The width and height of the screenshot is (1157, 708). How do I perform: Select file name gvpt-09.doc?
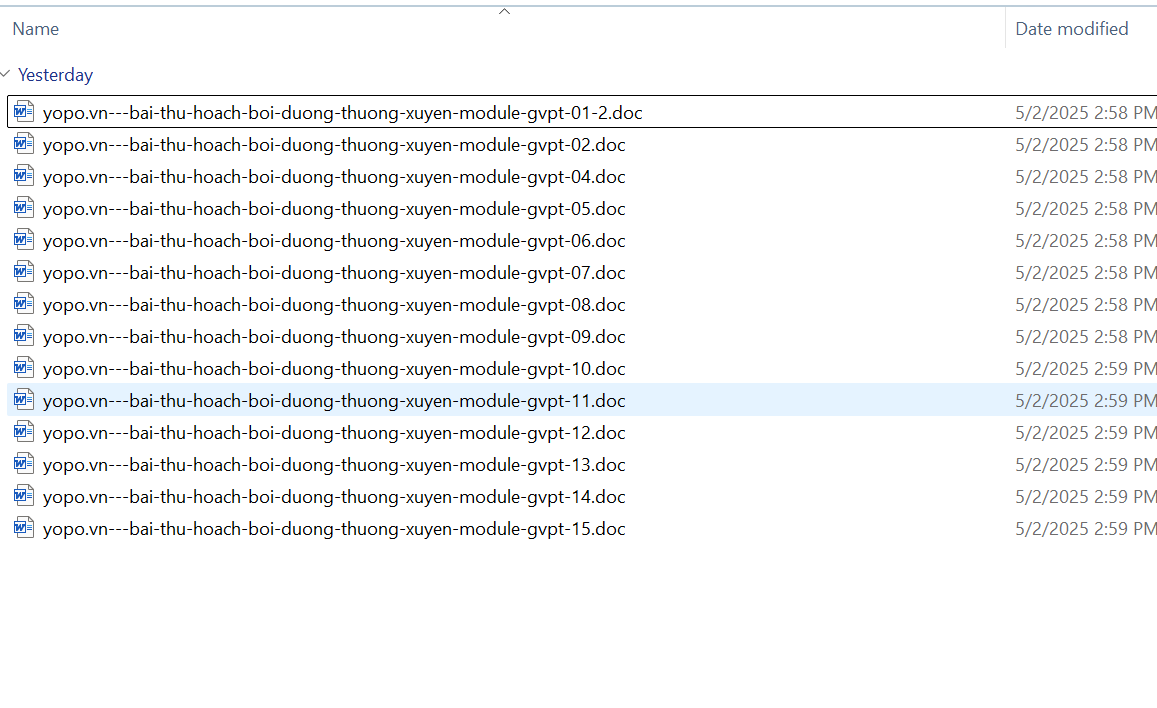tap(334, 337)
